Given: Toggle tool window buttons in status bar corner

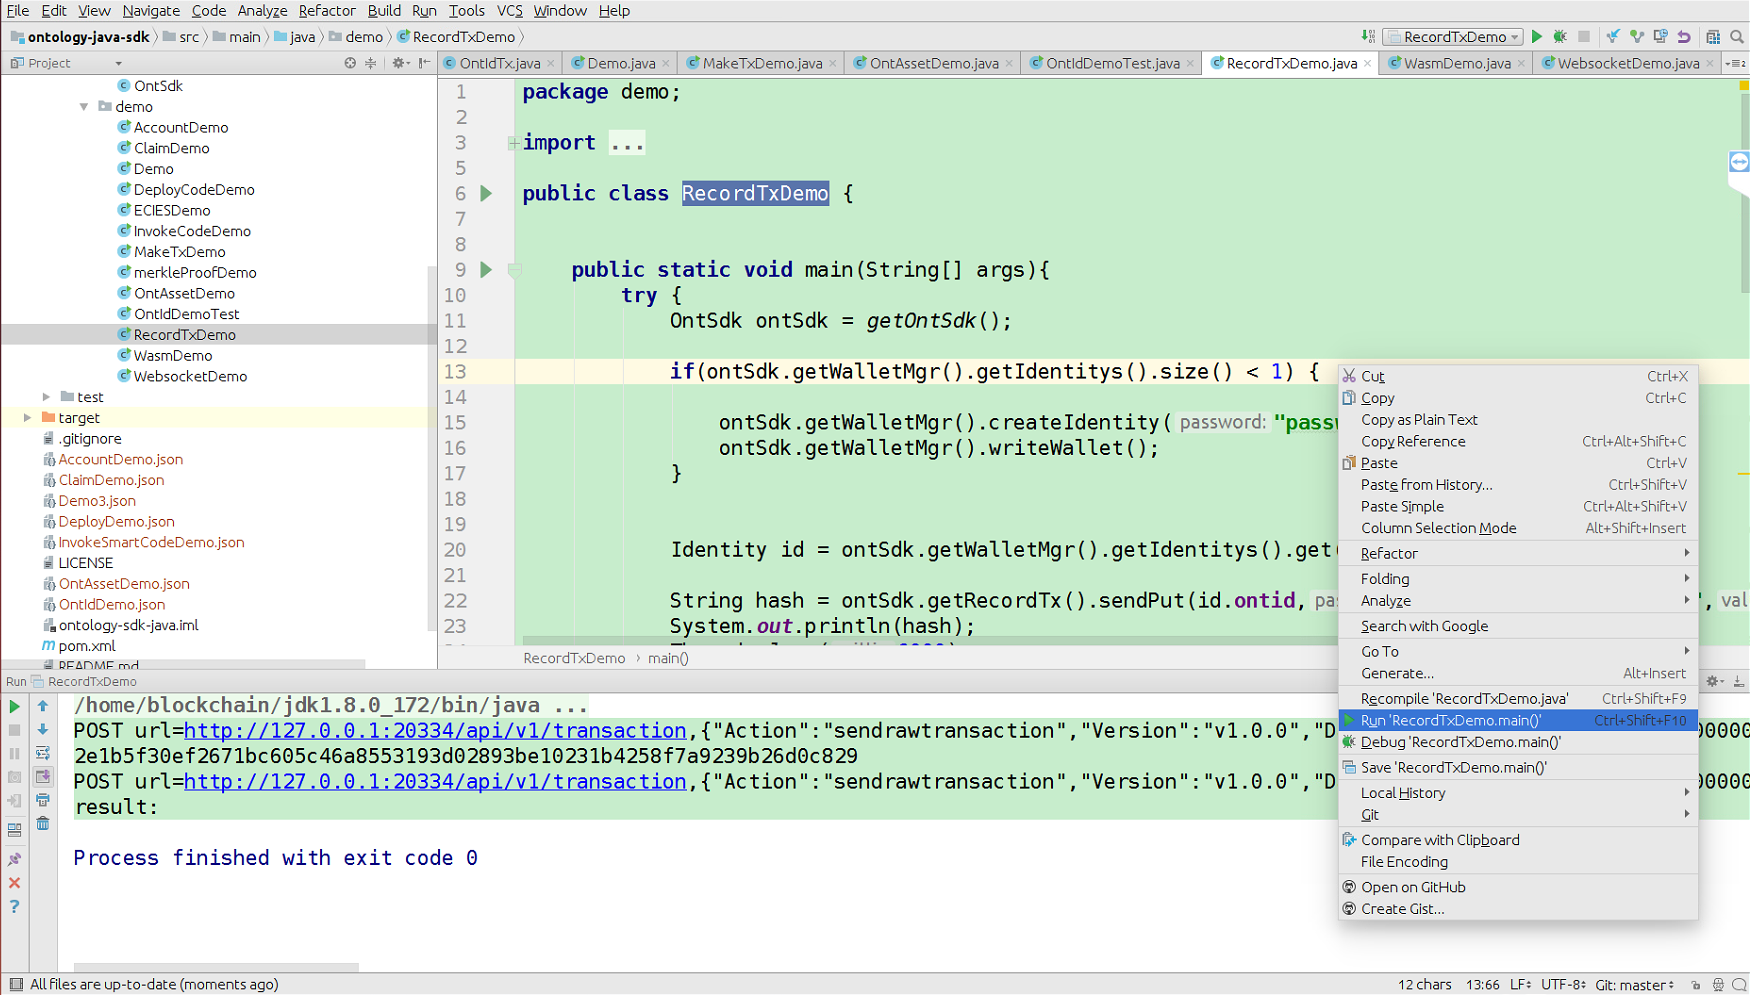Looking at the screenshot, I should pos(16,985).
